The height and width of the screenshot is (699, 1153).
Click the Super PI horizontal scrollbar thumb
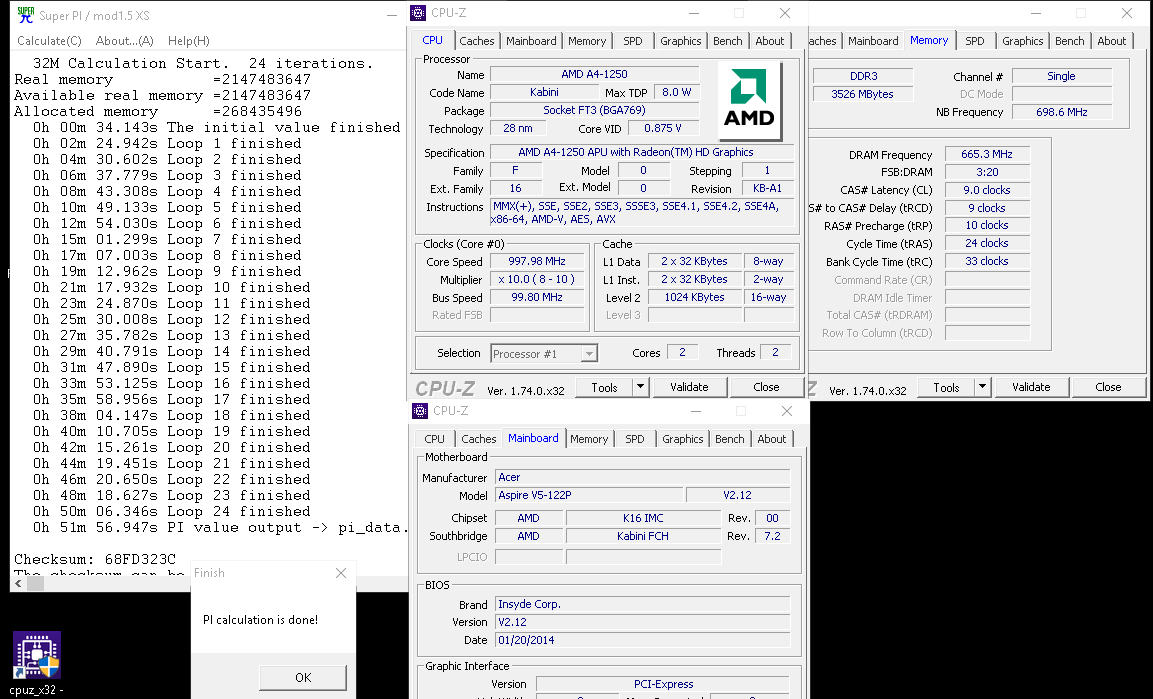35,584
